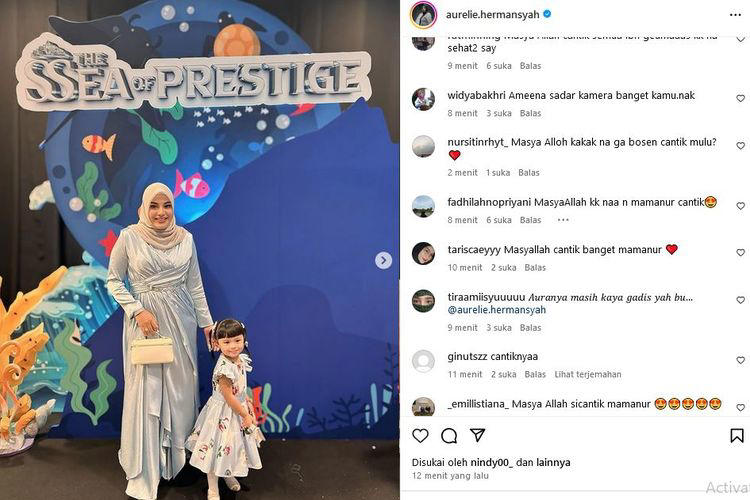Go to next photo with carousel arrow
This screenshot has width=750, height=500.
[x=383, y=260]
